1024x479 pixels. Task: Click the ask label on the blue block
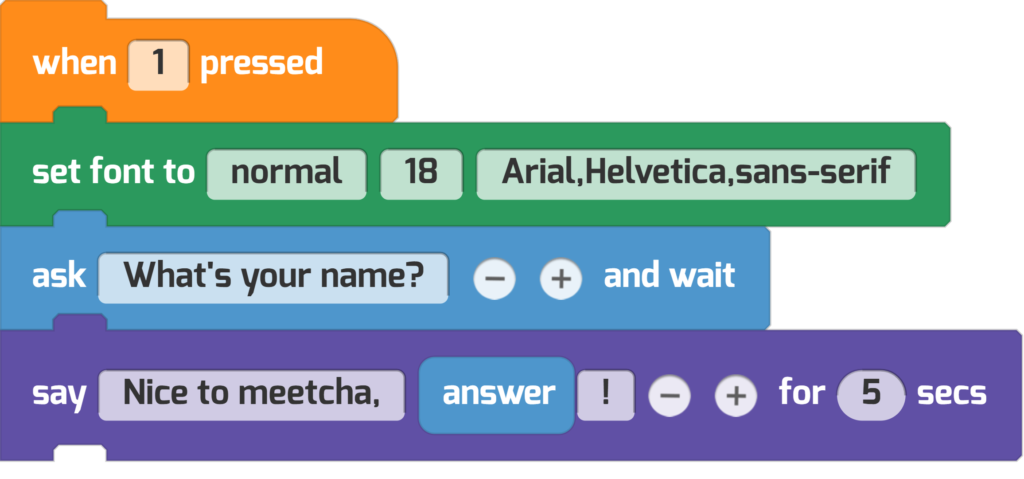(x=59, y=277)
